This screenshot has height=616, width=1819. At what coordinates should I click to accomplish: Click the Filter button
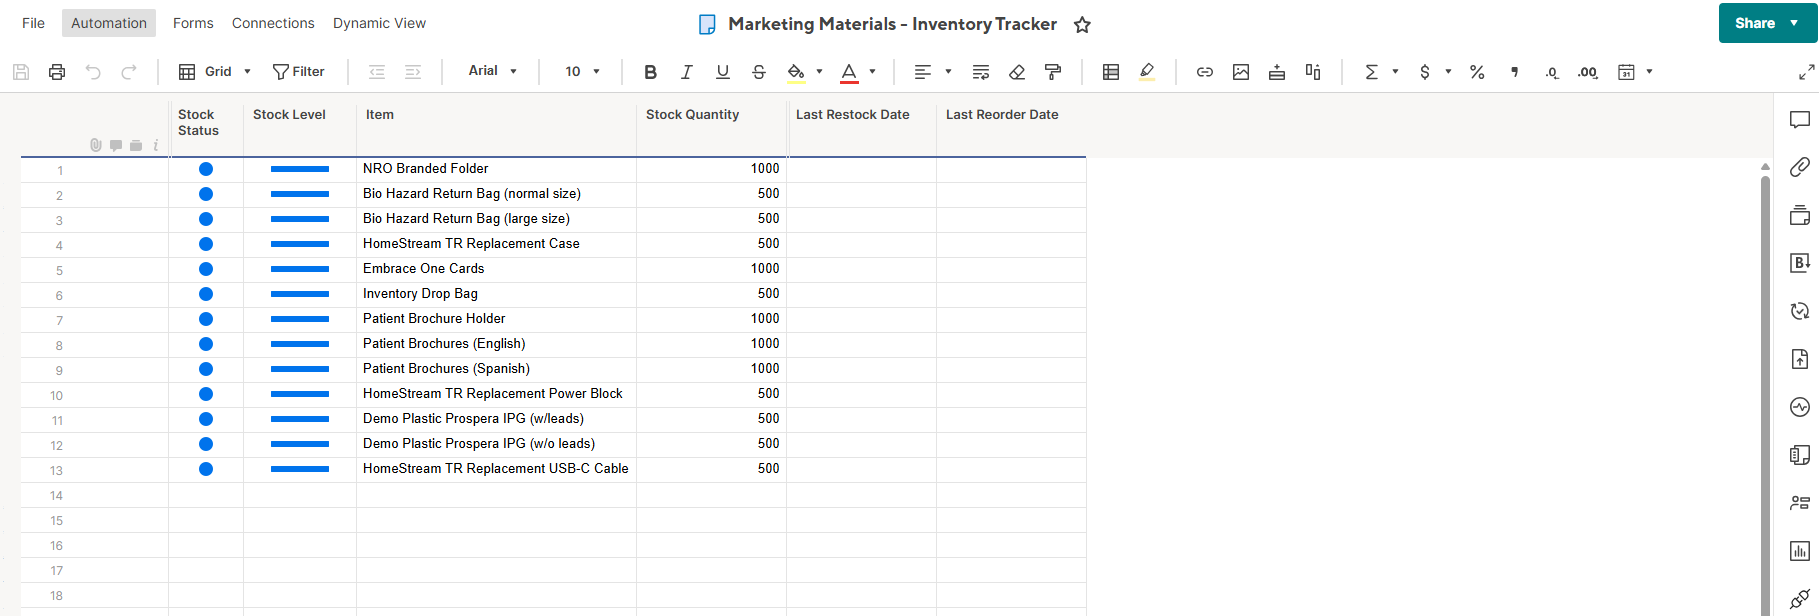click(299, 72)
